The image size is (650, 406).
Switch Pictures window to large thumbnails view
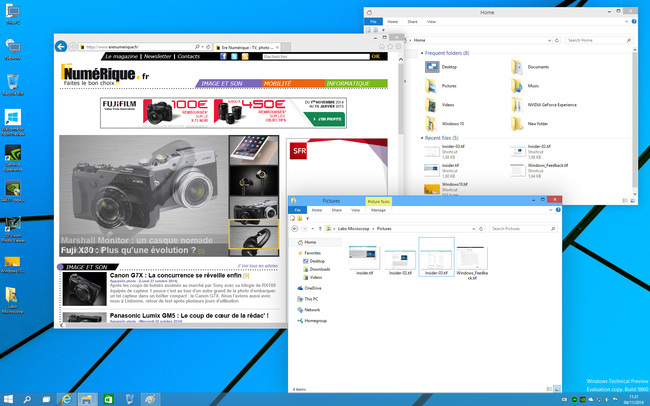(x=557, y=389)
